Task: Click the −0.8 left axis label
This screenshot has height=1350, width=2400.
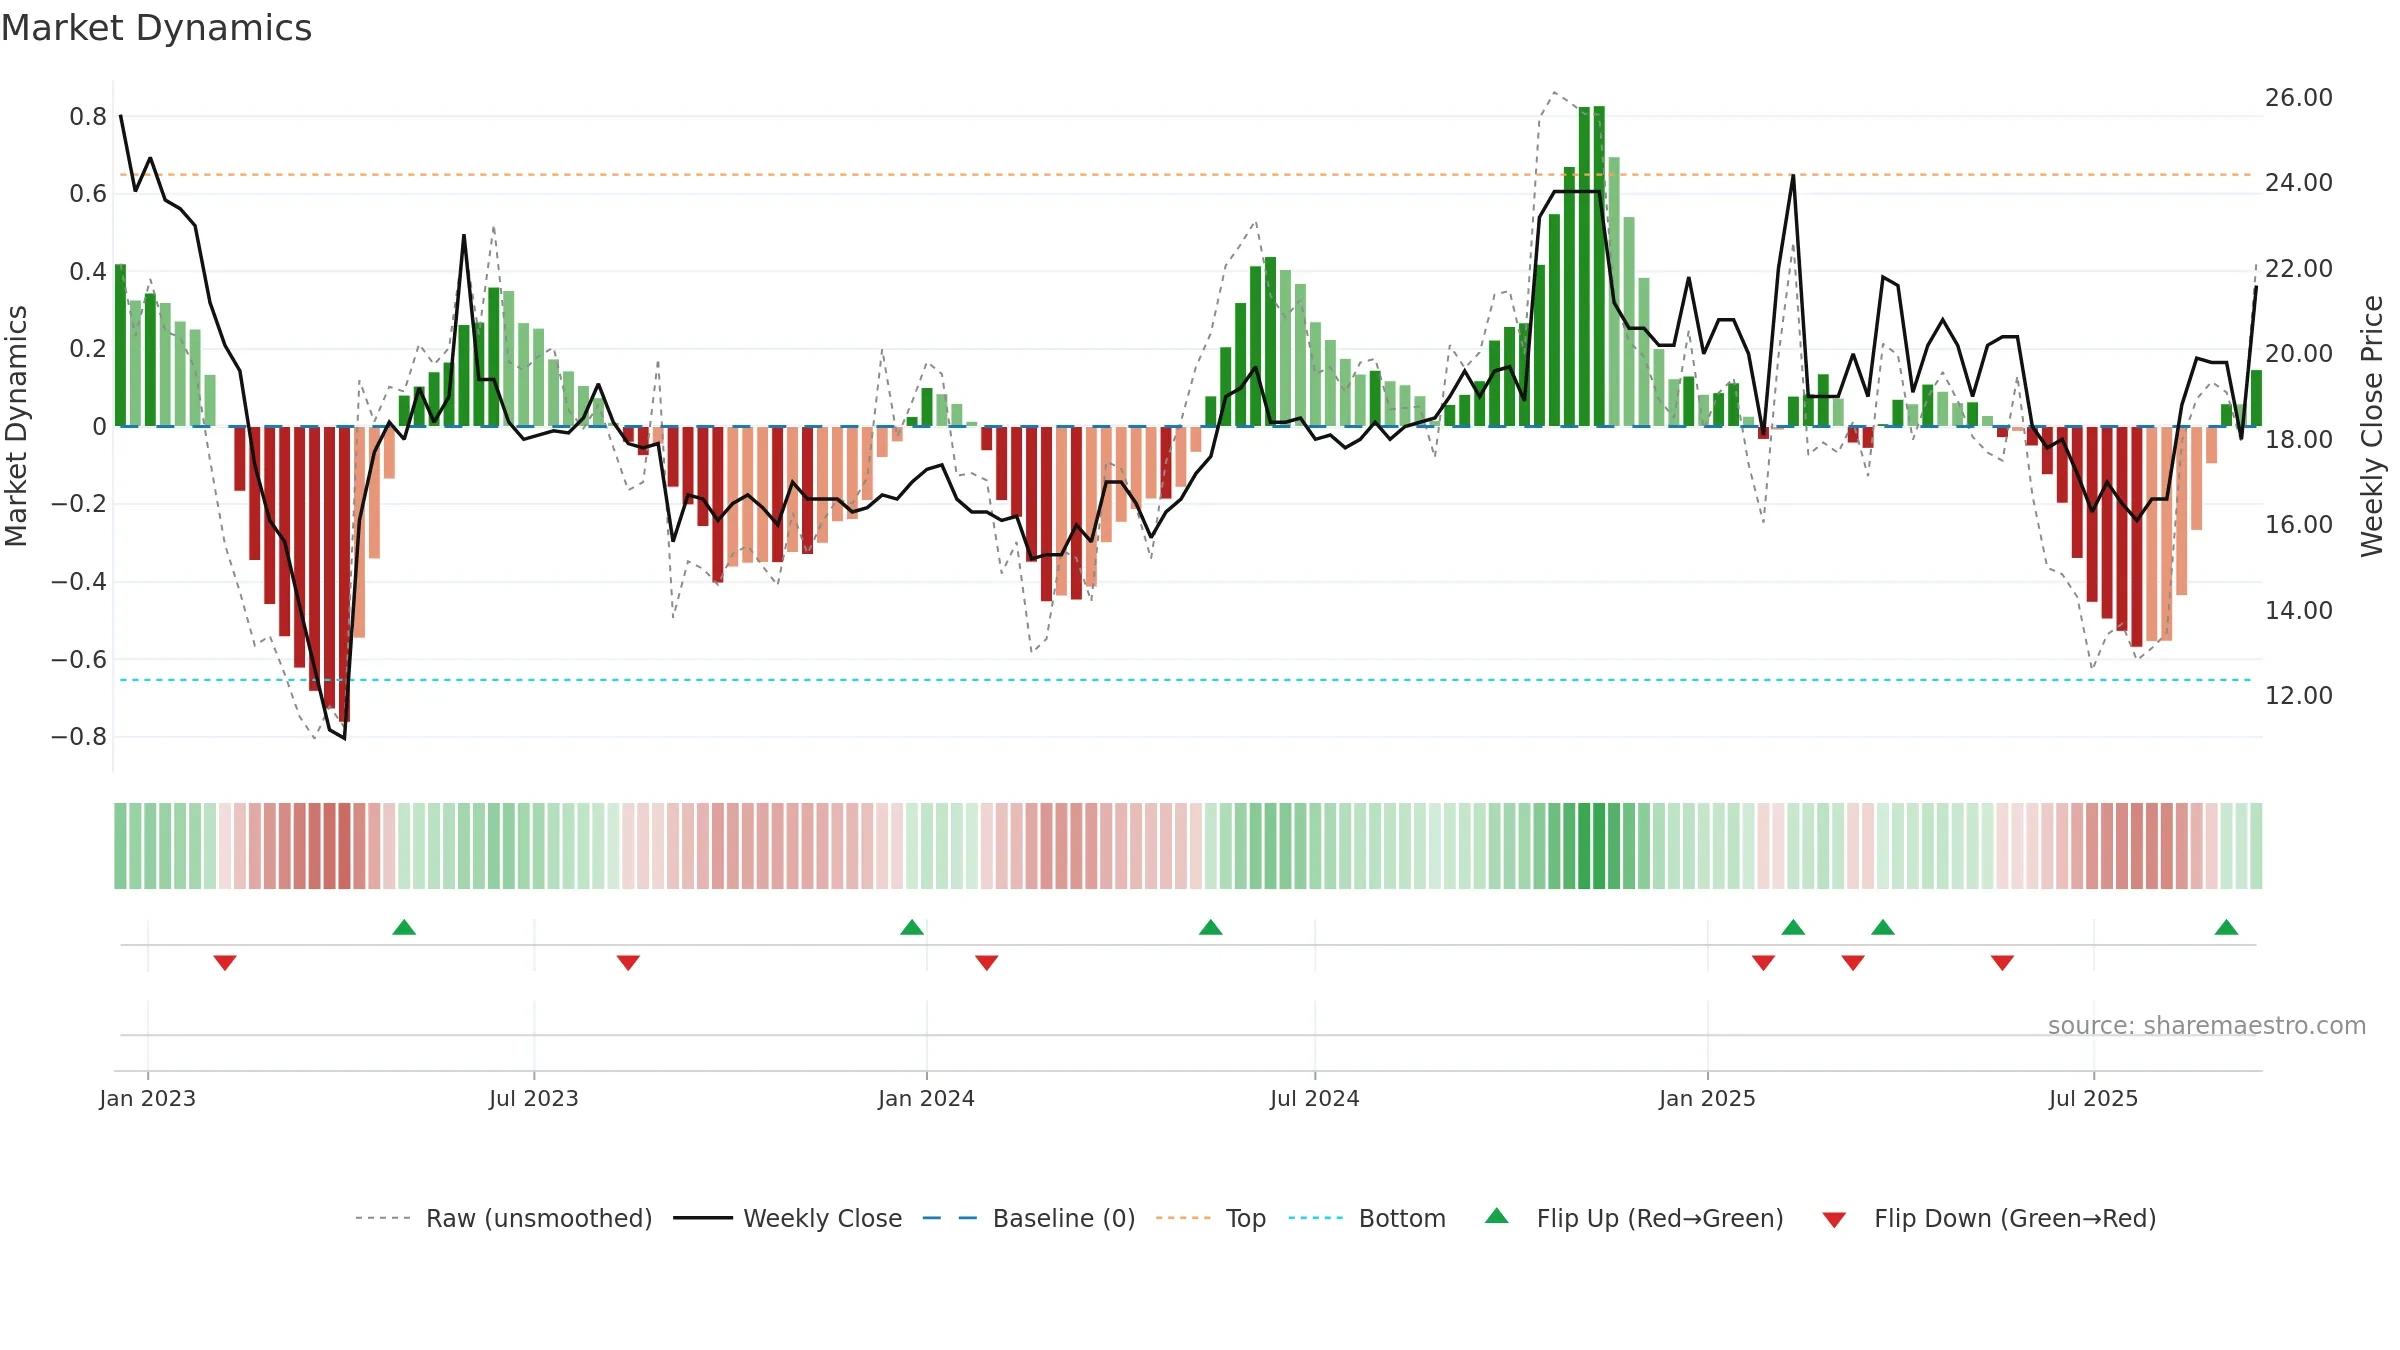Action: (x=79, y=737)
